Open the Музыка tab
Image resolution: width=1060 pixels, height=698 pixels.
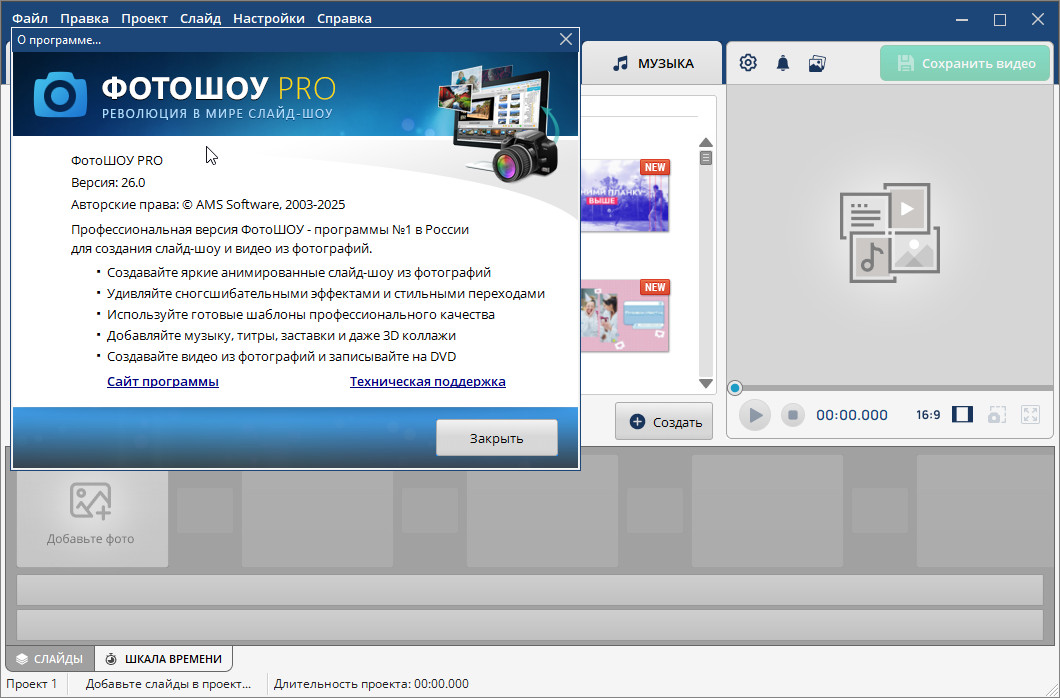[652, 63]
